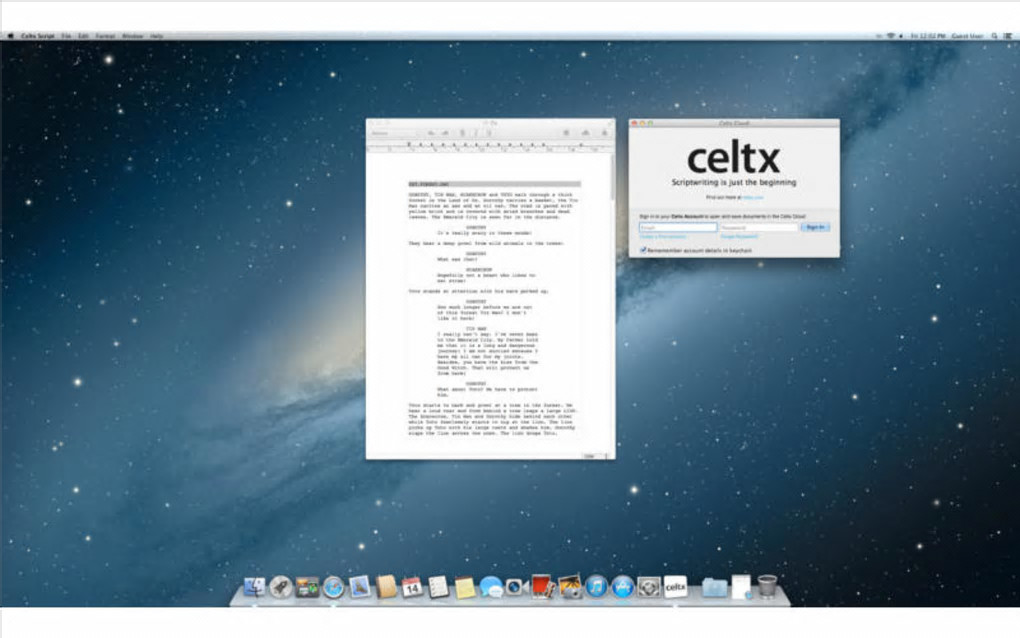The width and height of the screenshot is (1020, 638).
Task: Open the Edit menu
Action: 83,36
